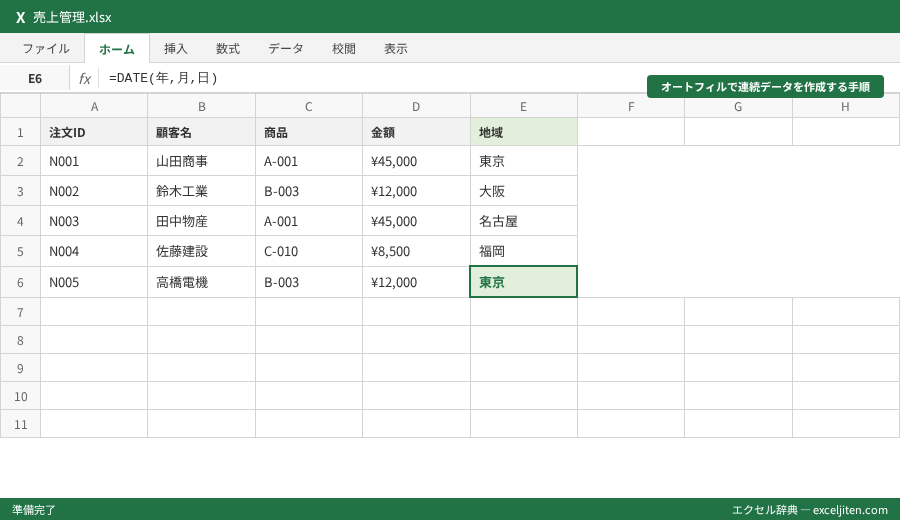Switch to the データ tab
The width and height of the screenshot is (900, 520).
click(x=285, y=49)
